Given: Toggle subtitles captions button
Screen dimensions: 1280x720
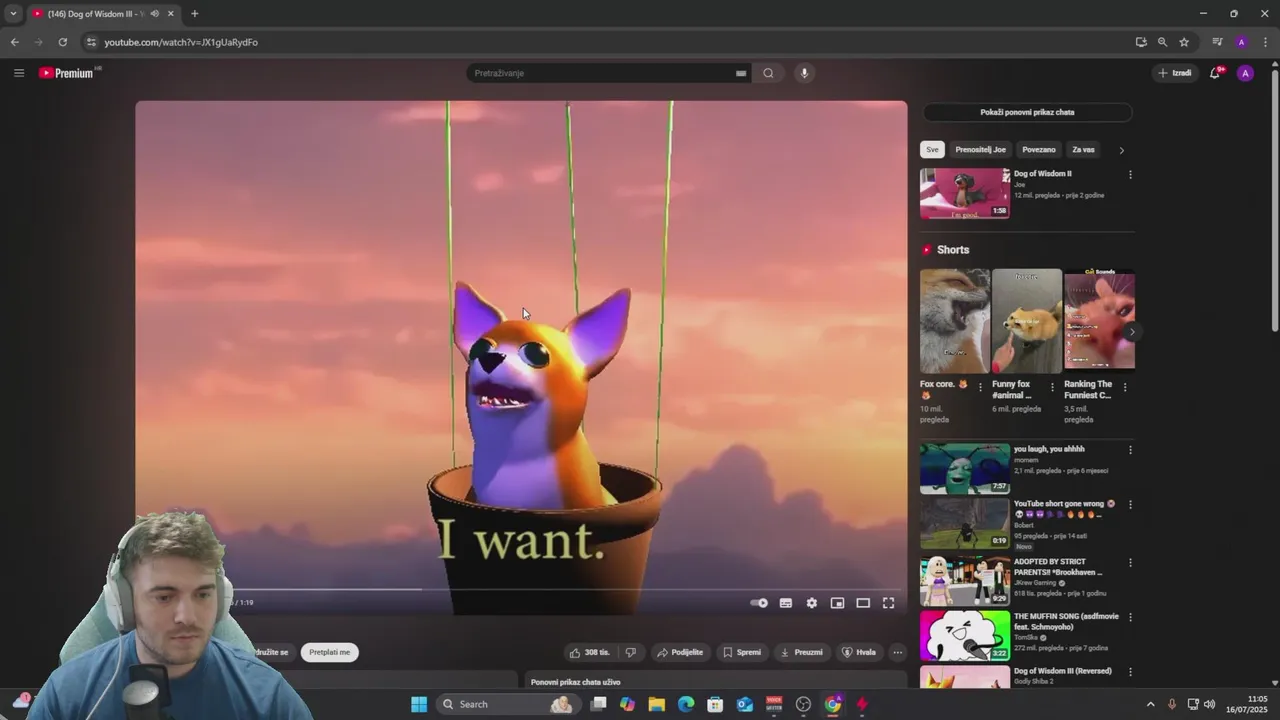Looking at the screenshot, I should click(786, 603).
